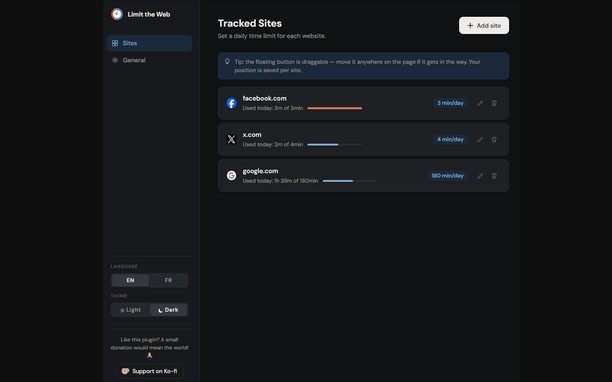Click the Sites grid icon
The width and height of the screenshot is (612, 382).
(115, 43)
